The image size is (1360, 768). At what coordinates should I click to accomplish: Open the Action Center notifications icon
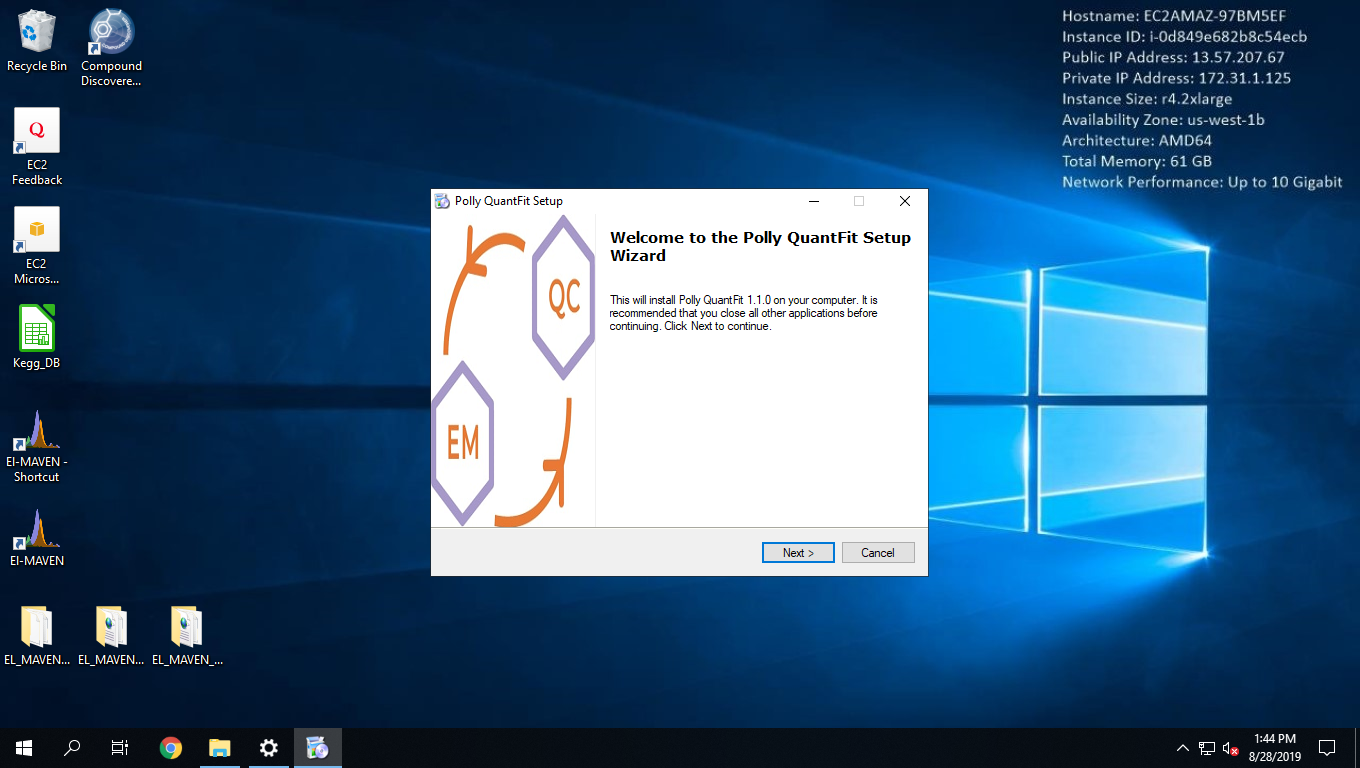click(1327, 748)
